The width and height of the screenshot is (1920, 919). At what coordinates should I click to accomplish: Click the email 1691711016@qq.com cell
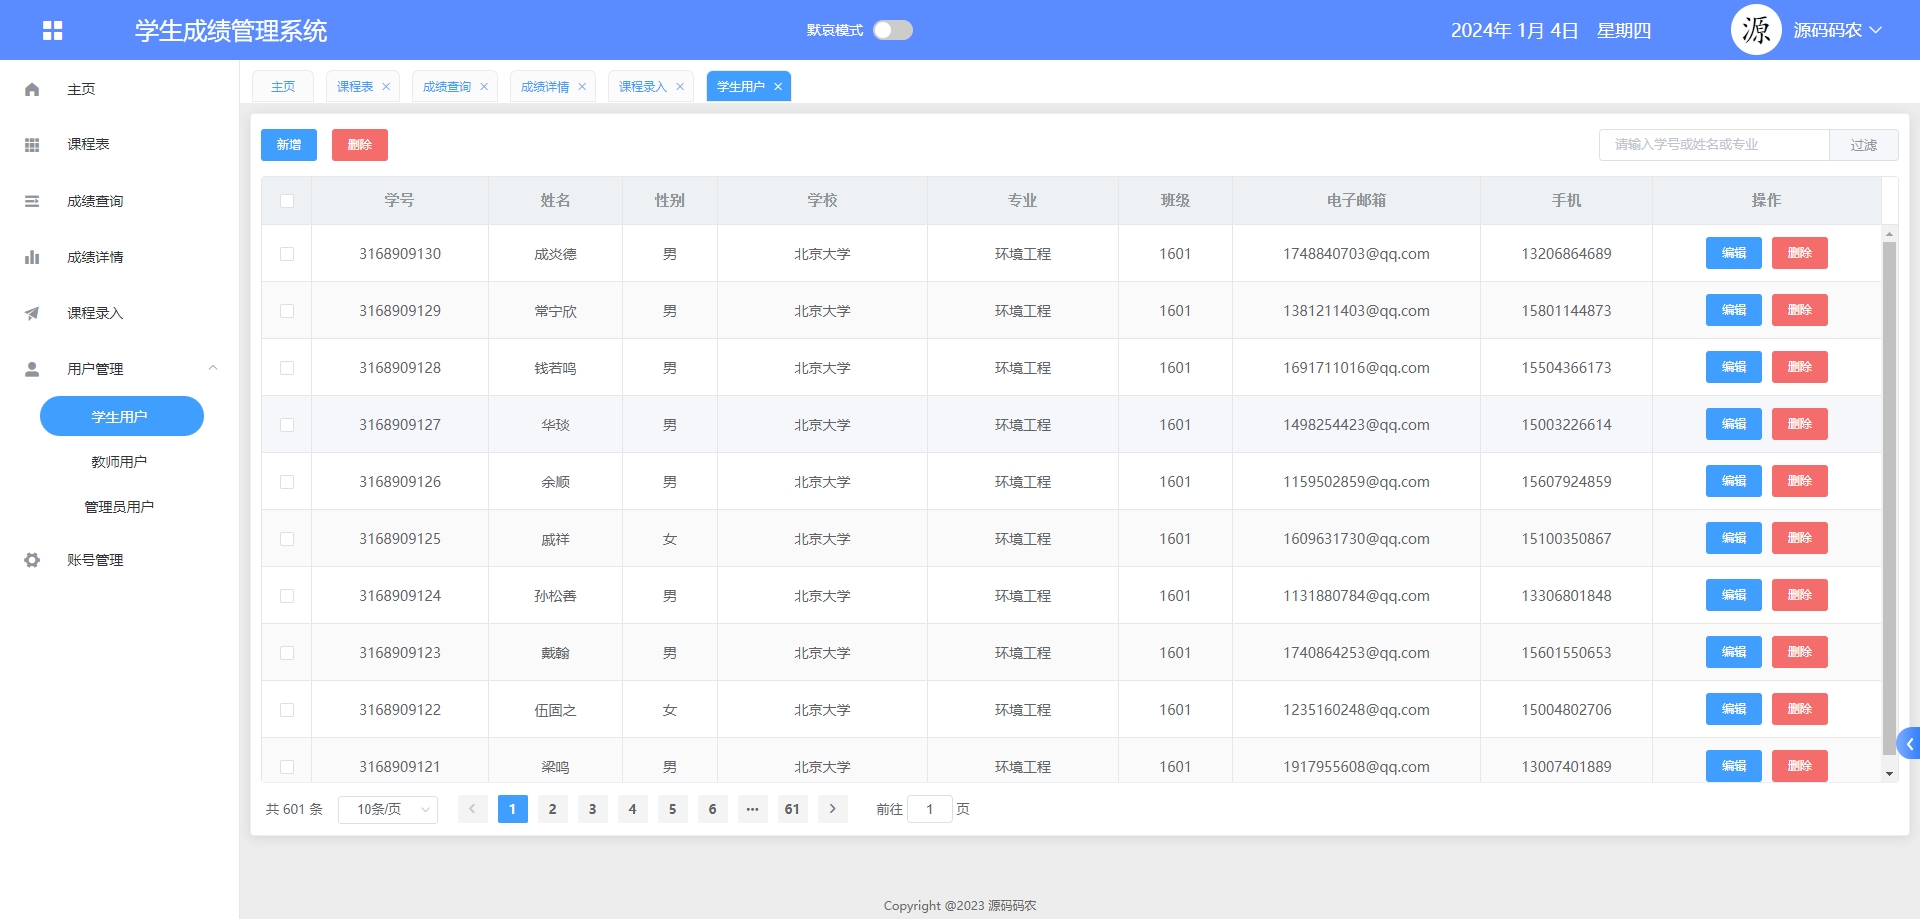coord(1356,368)
